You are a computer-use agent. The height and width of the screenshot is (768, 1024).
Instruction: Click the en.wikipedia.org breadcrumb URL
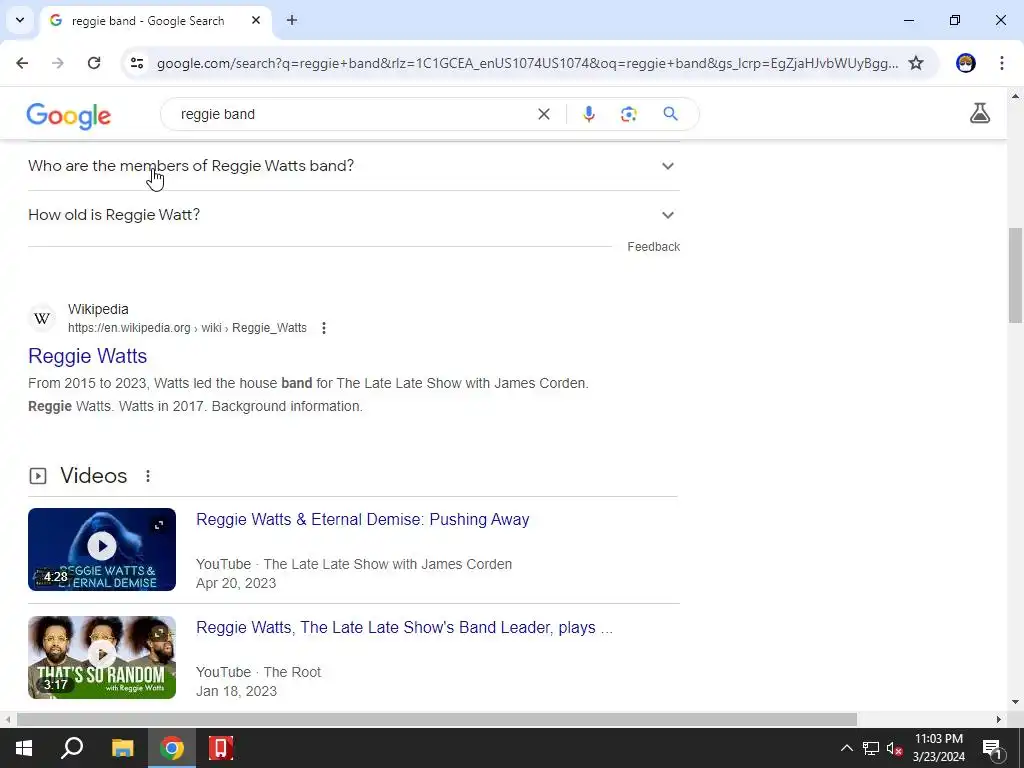point(187,328)
